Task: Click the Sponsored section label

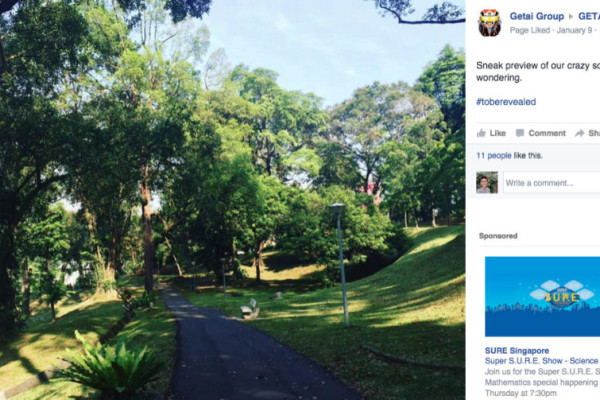Action: [498, 236]
